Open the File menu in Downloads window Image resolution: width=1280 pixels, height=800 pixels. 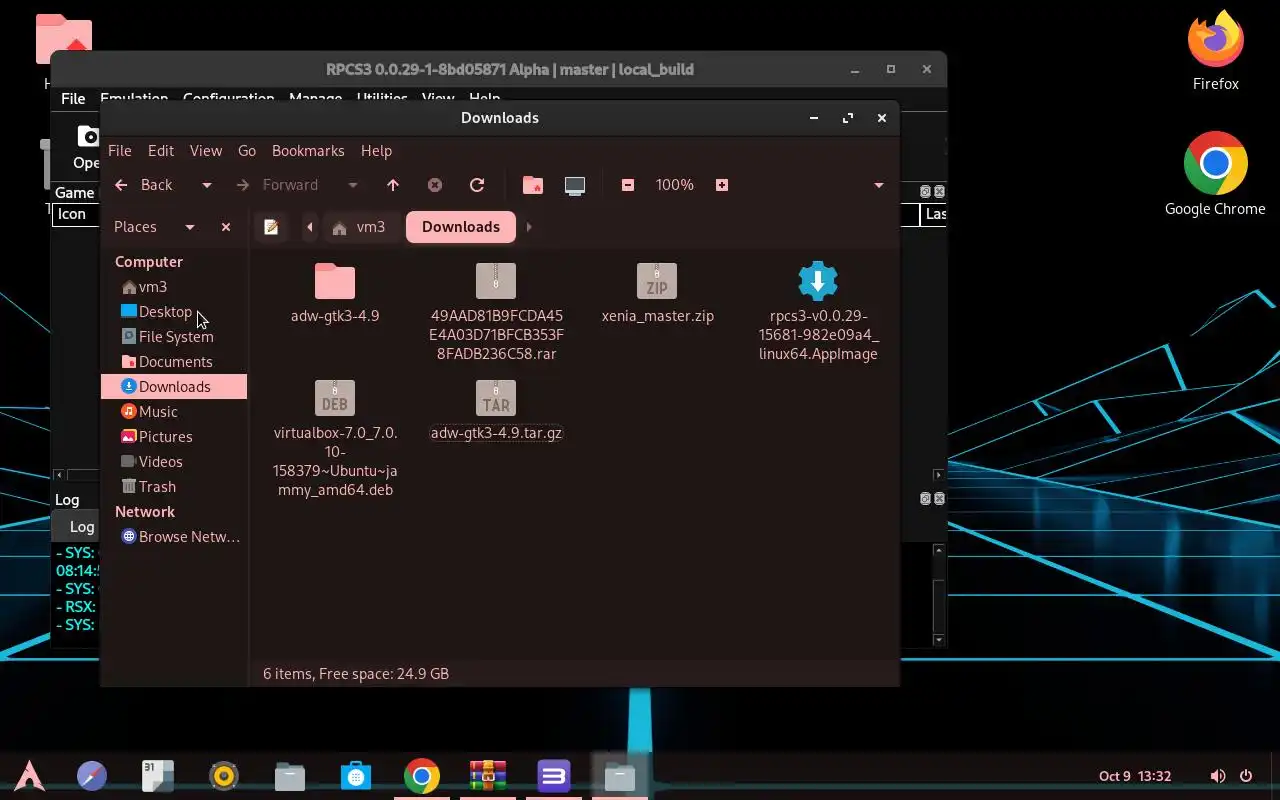120,151
